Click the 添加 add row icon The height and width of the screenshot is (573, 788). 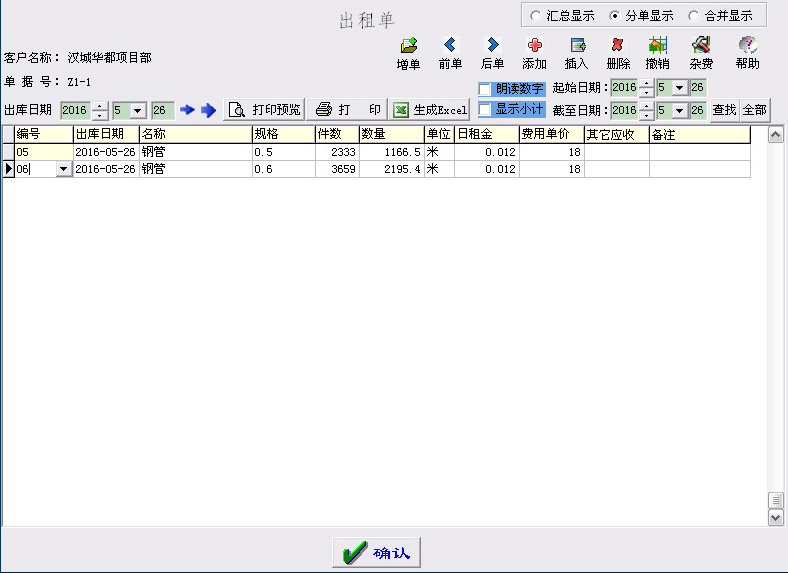(534, 46)
